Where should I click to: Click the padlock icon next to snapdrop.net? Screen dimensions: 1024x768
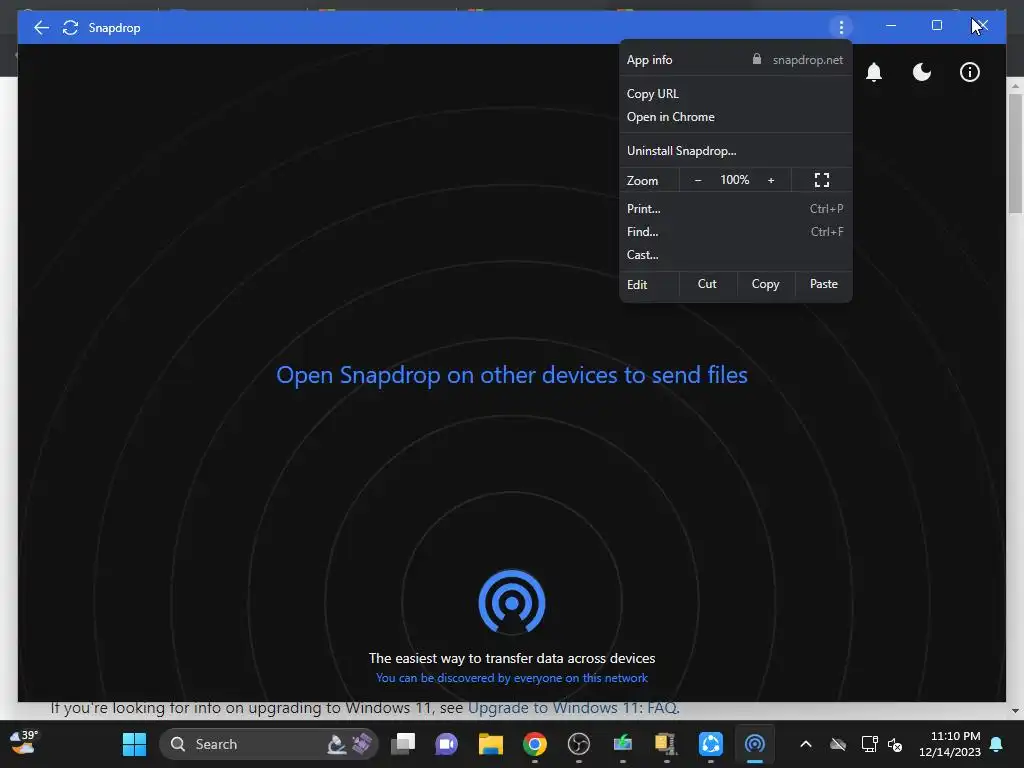point(756,59)
